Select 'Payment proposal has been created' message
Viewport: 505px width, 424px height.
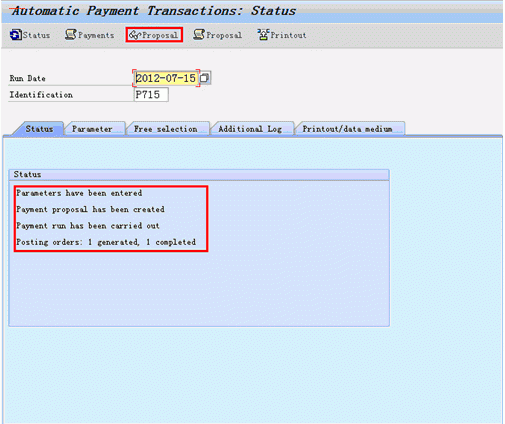click(90, 209)
